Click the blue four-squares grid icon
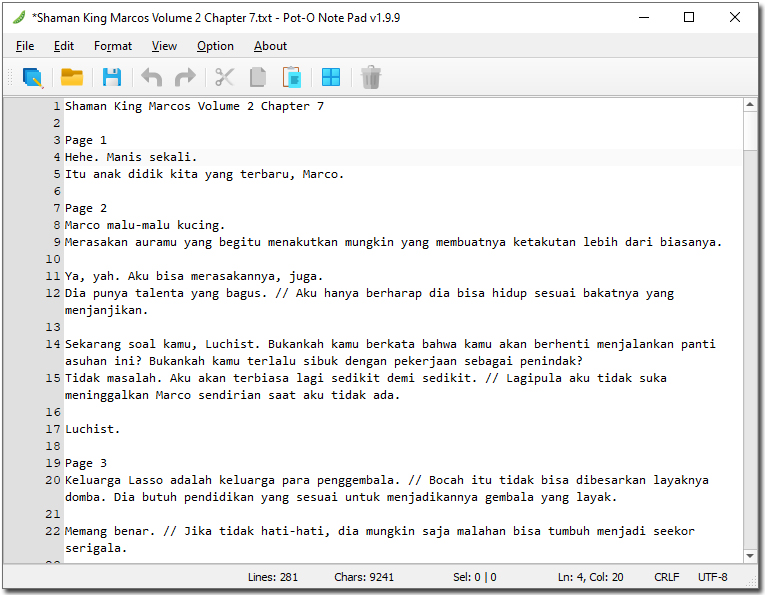Screen dimensions: 765x595 [x=331, y=78]
